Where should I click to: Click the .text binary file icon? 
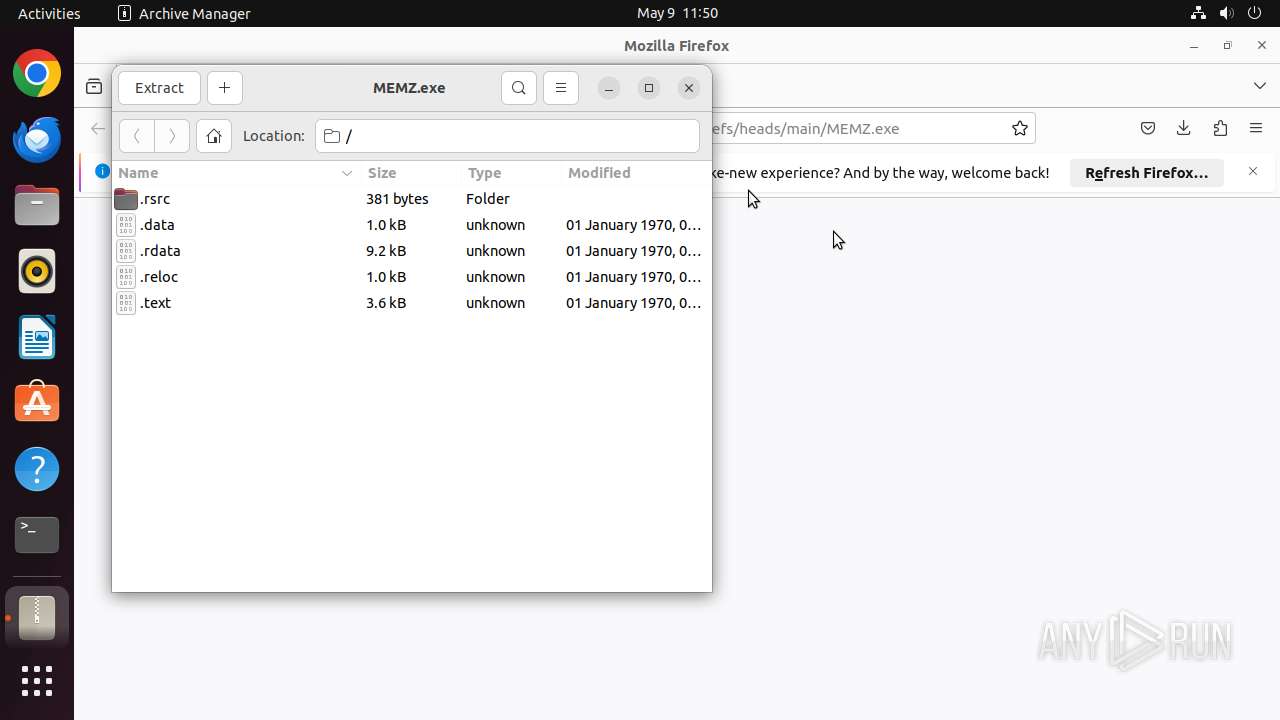(x=126, y=303)
